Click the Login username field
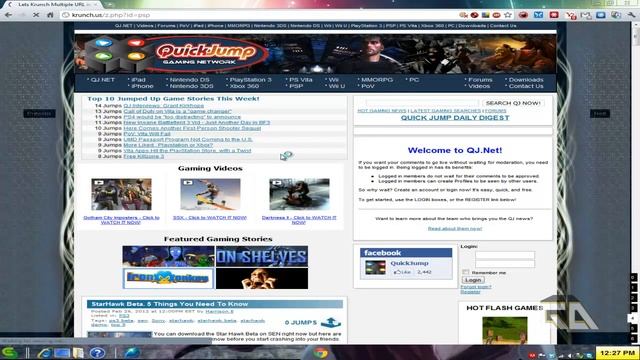Image resolution: width=640 pixels, height=360 pixels. (504, 255)
